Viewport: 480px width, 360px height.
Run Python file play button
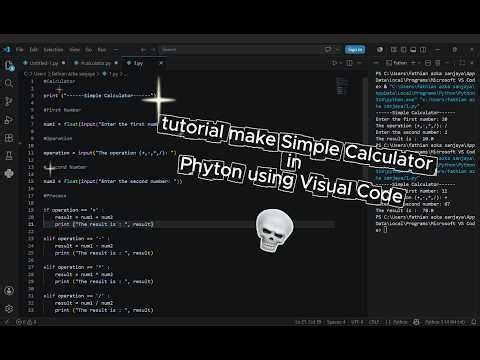(334, 63)
